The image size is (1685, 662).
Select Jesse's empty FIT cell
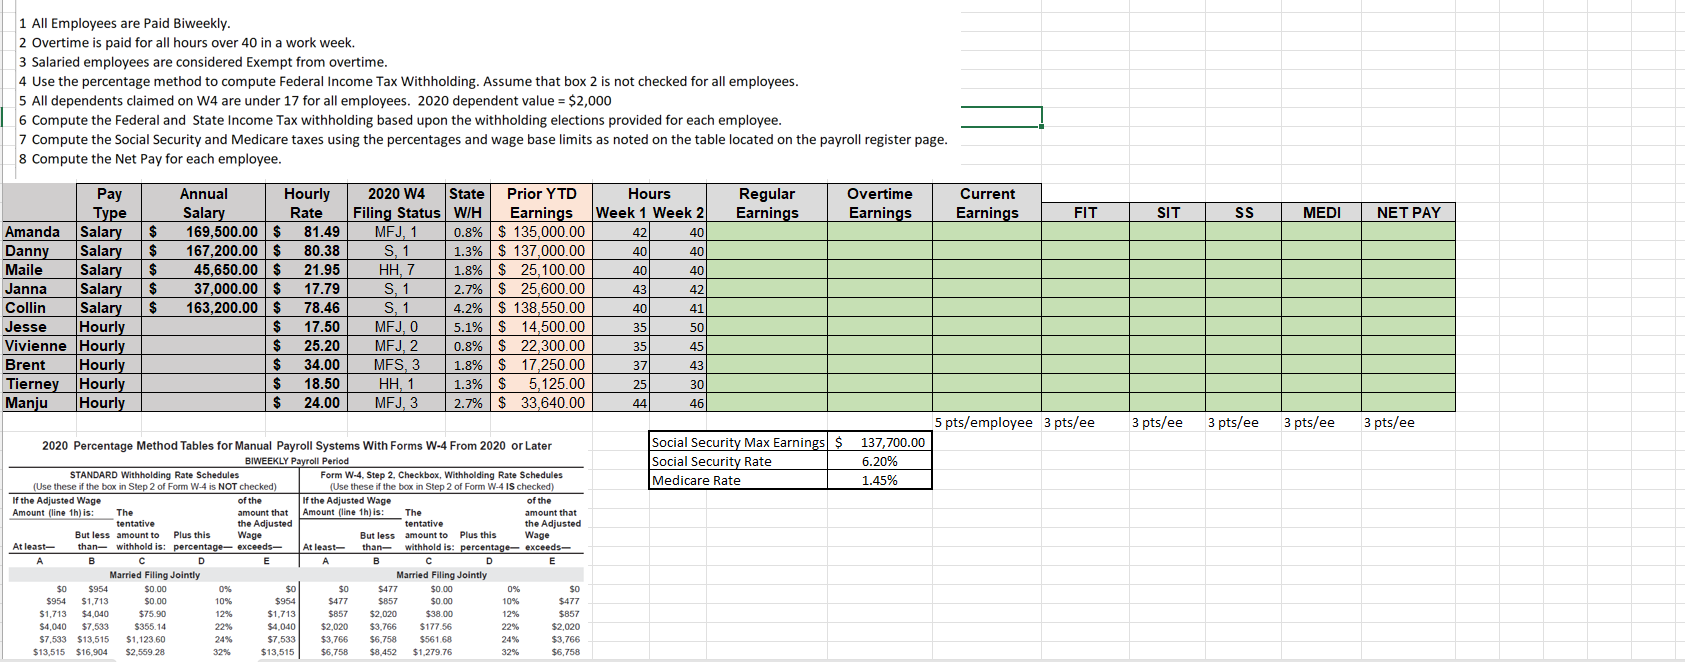(1085, 327)
